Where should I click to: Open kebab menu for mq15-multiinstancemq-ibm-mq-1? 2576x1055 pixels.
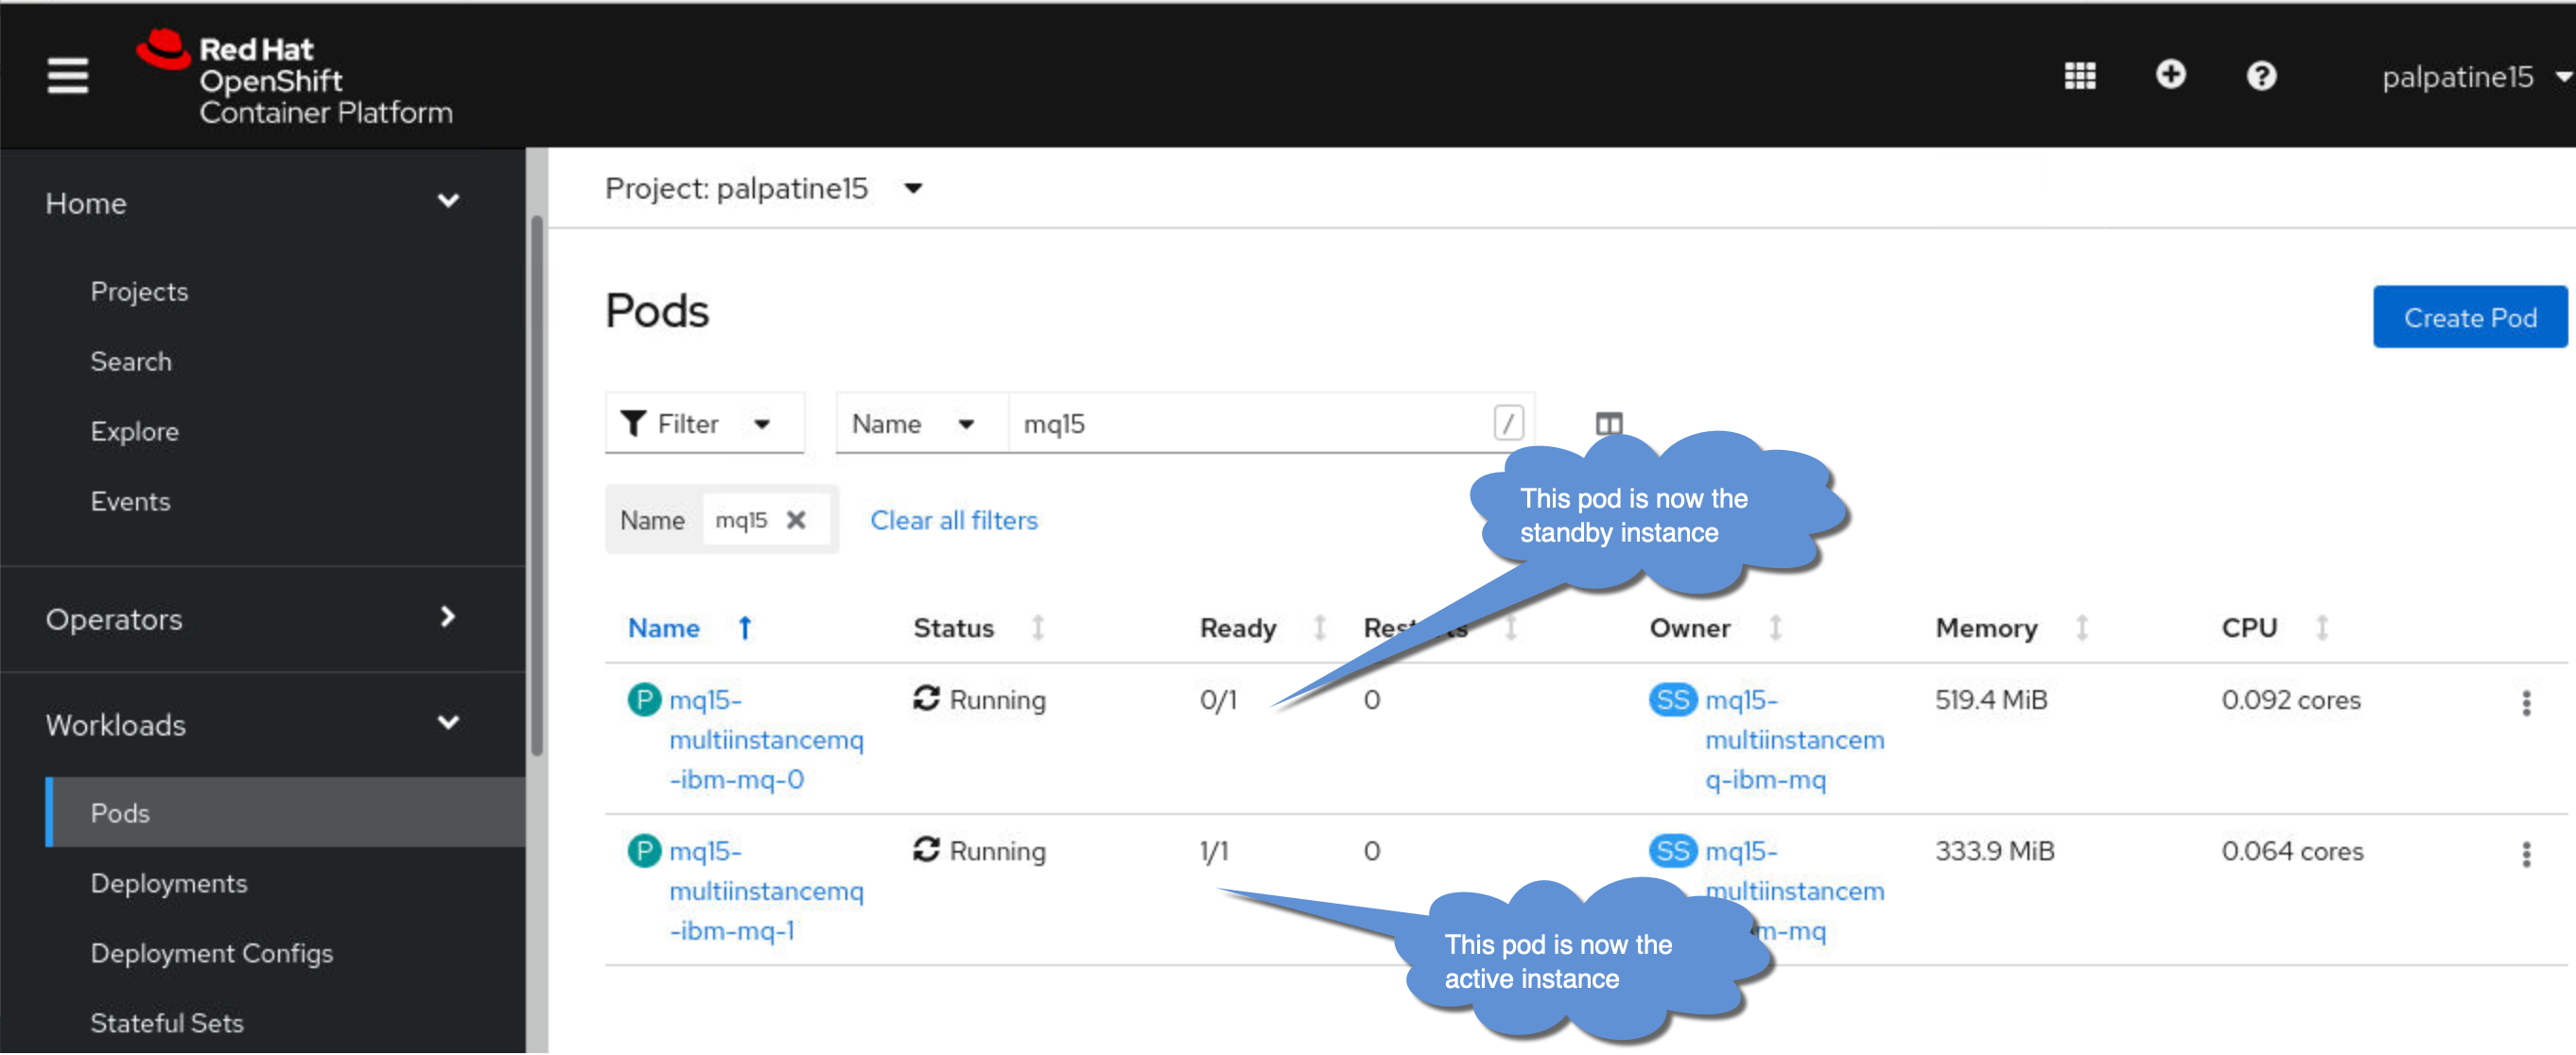(2526, 854)
